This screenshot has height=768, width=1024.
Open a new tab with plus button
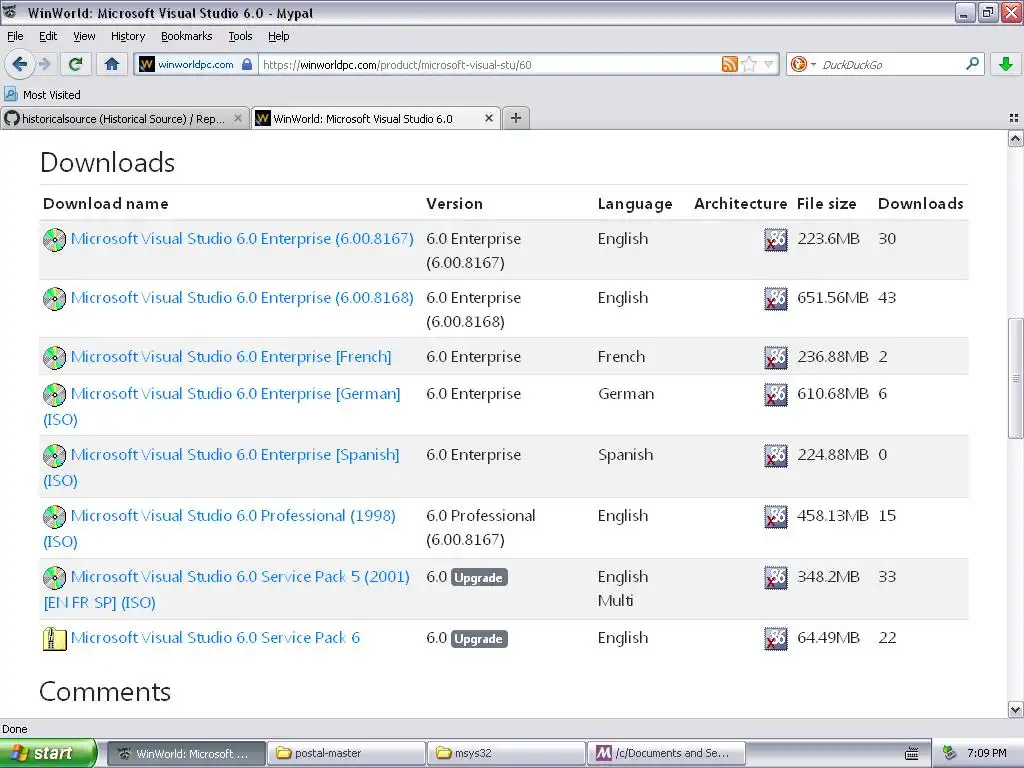coord(516,118)
